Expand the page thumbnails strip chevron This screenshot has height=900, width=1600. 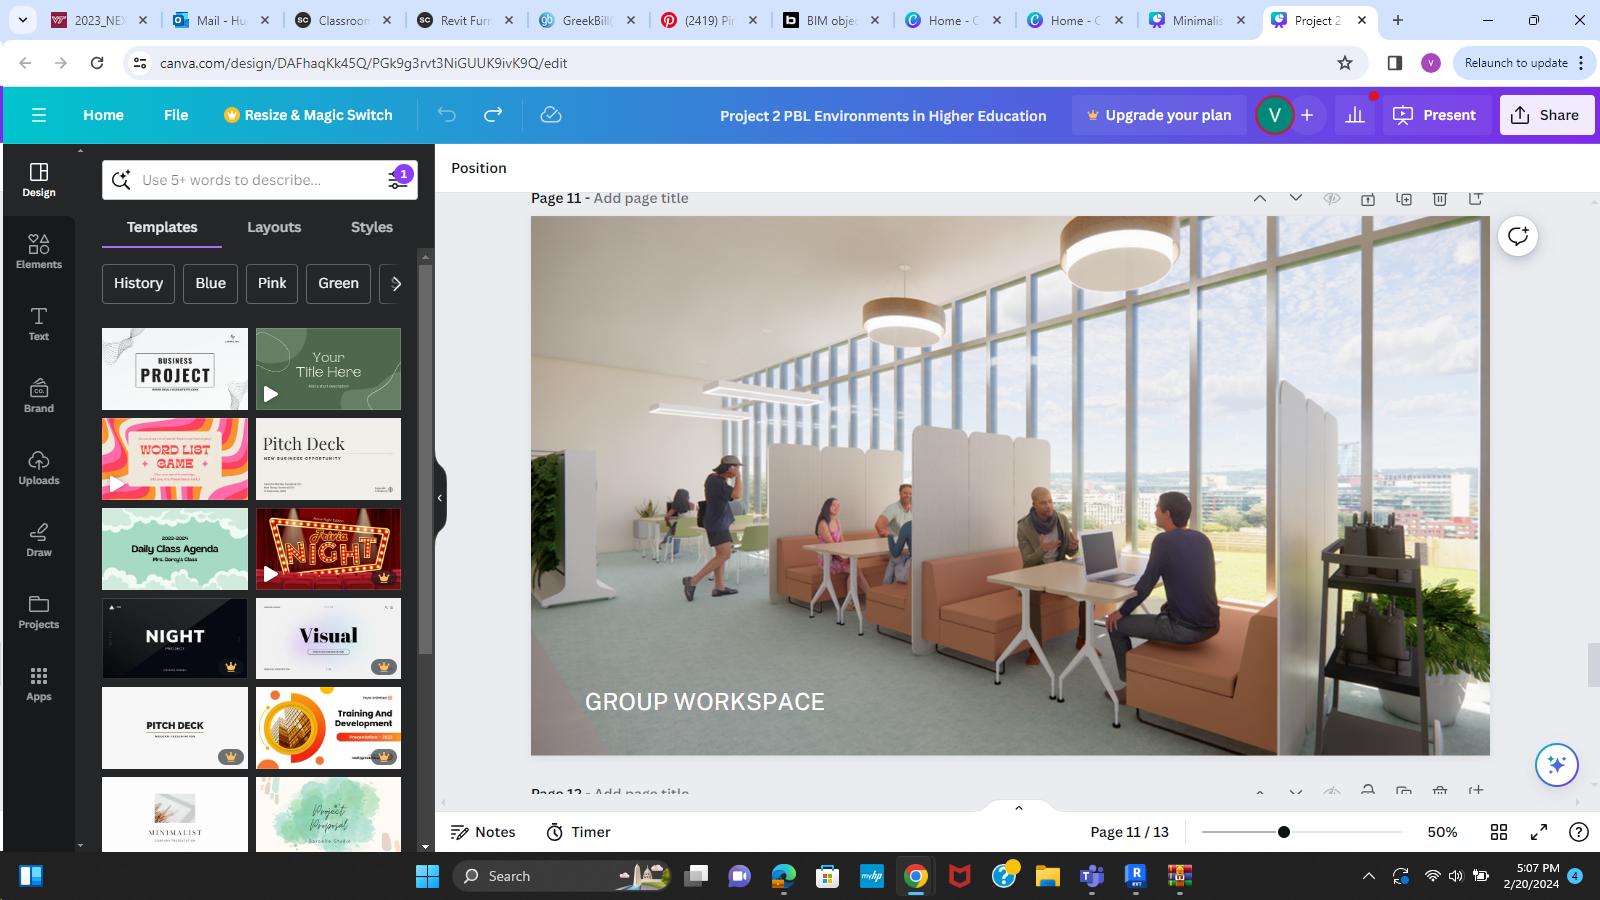tap(1018, 807)
